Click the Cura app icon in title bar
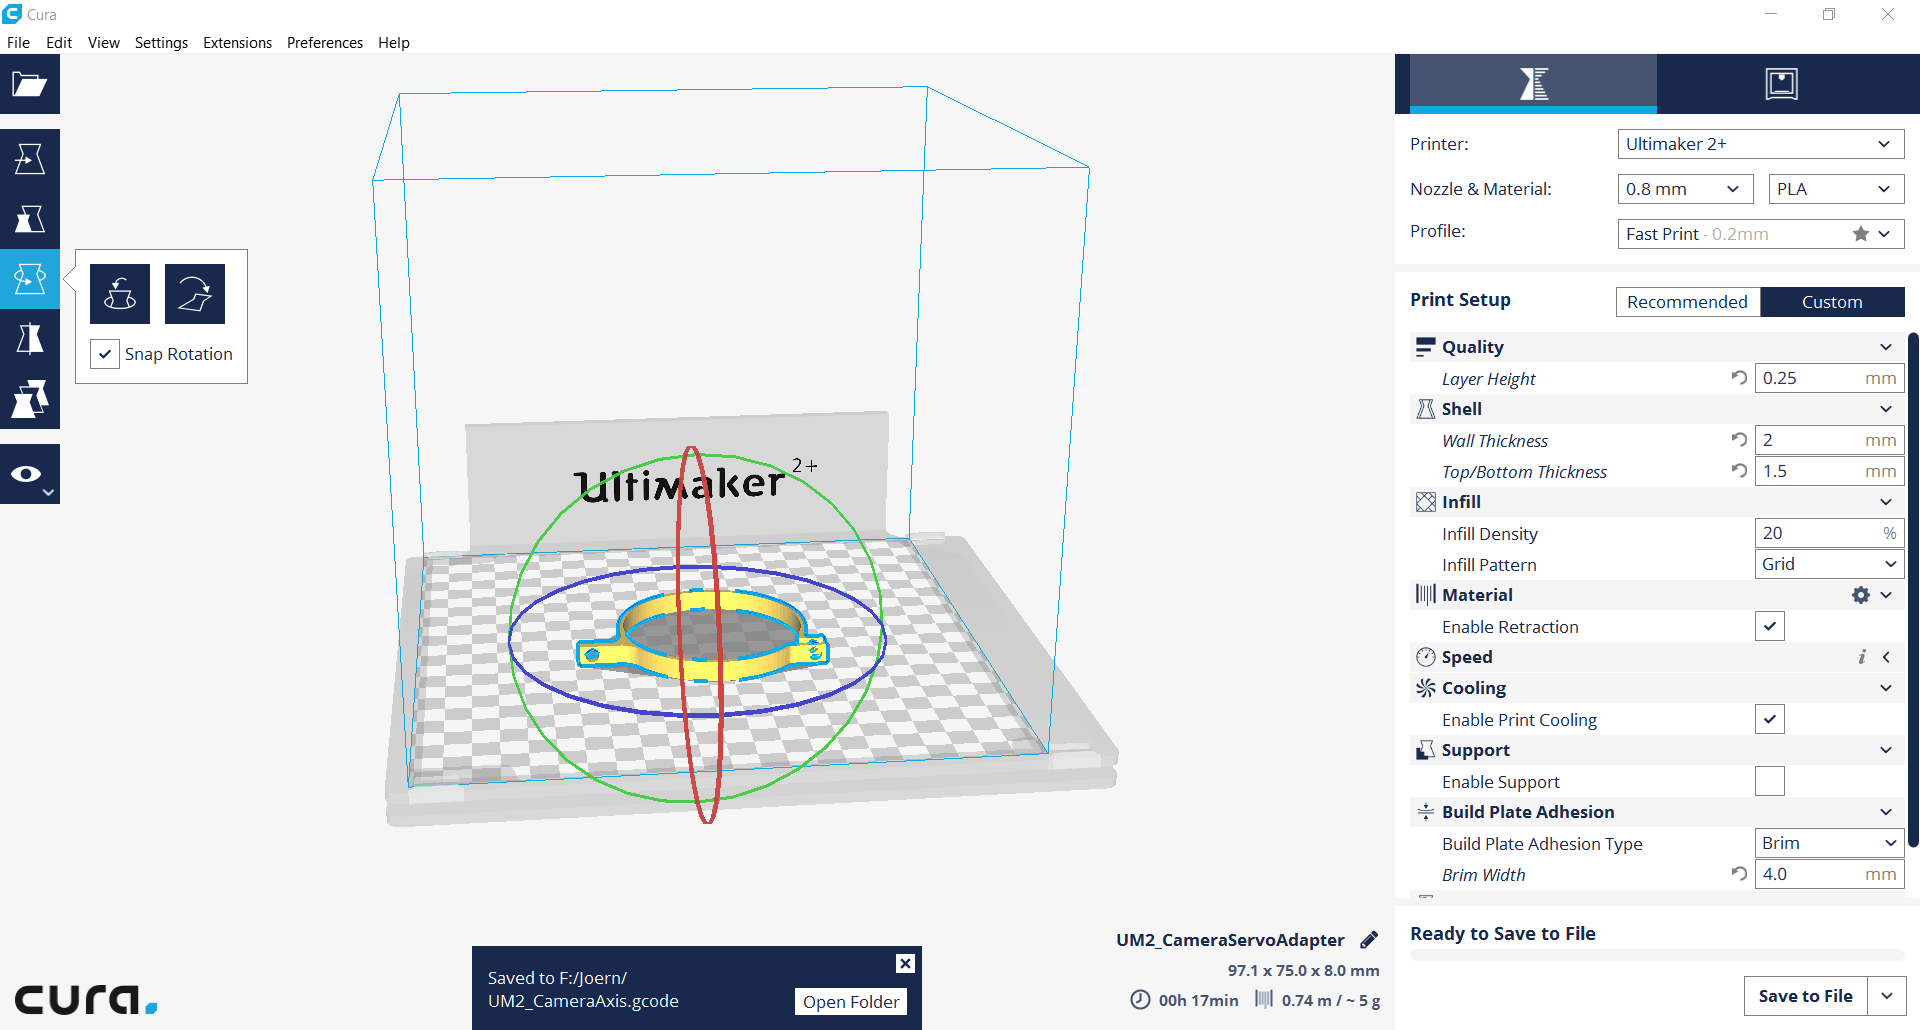This screenshot has height=1030, width=1920. 12,14
